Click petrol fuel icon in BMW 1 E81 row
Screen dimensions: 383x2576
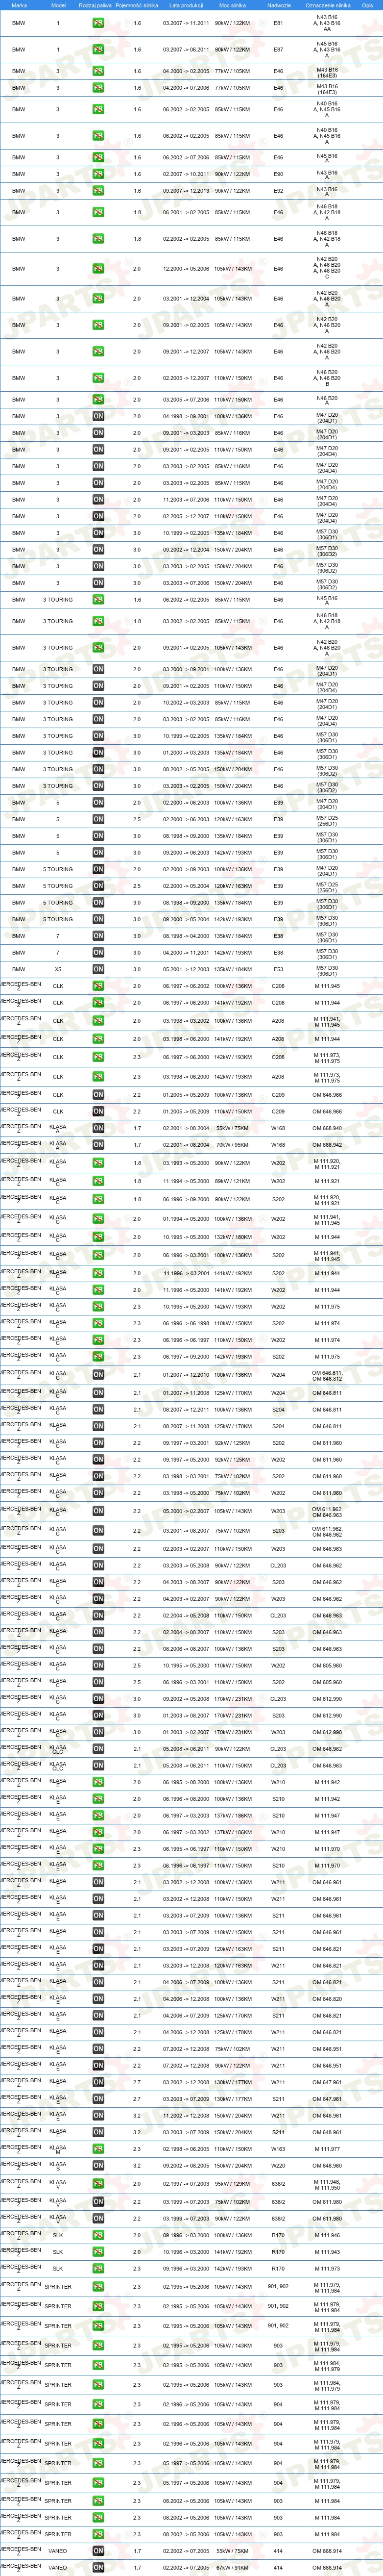(x=98, y=23)
